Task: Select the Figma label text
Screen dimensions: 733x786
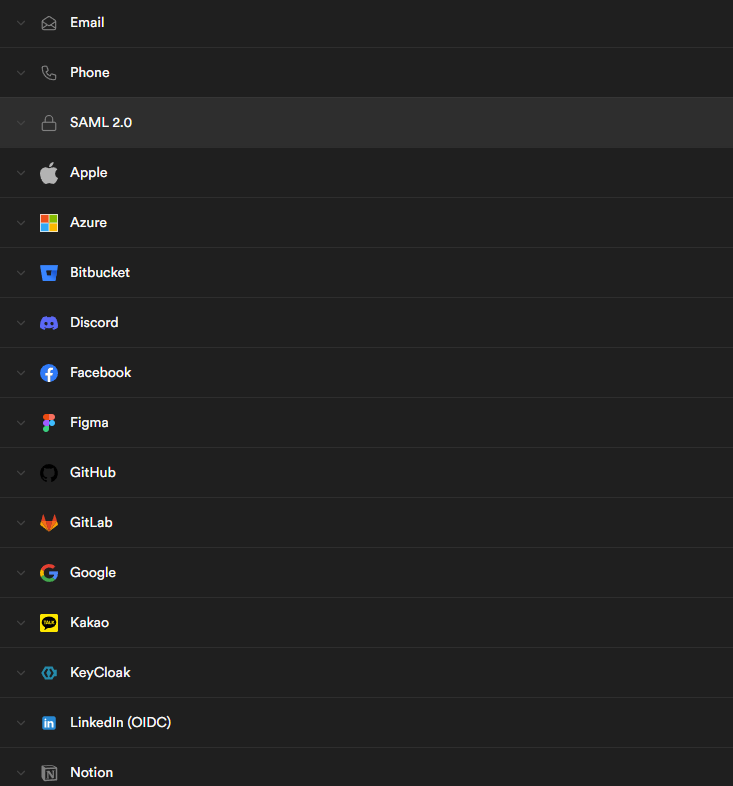Action: (x=89, y=423)
